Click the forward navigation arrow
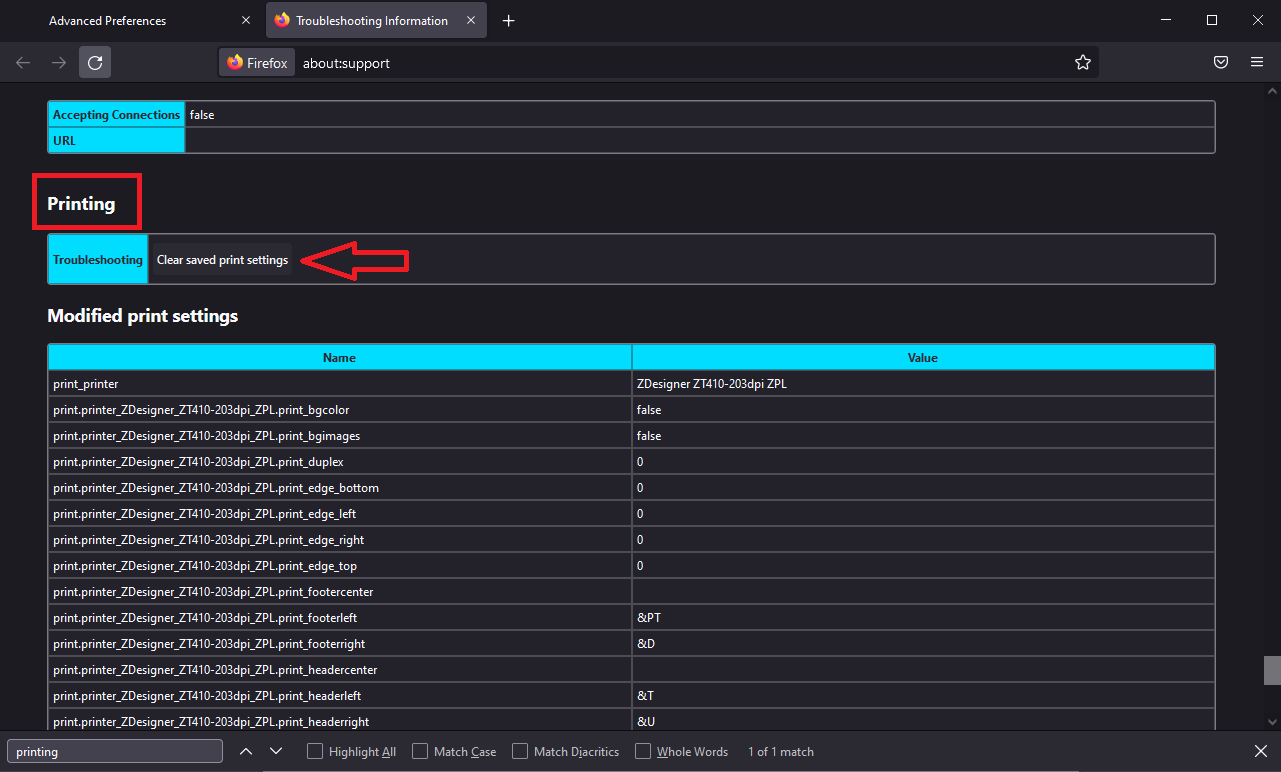 point(59,63)
